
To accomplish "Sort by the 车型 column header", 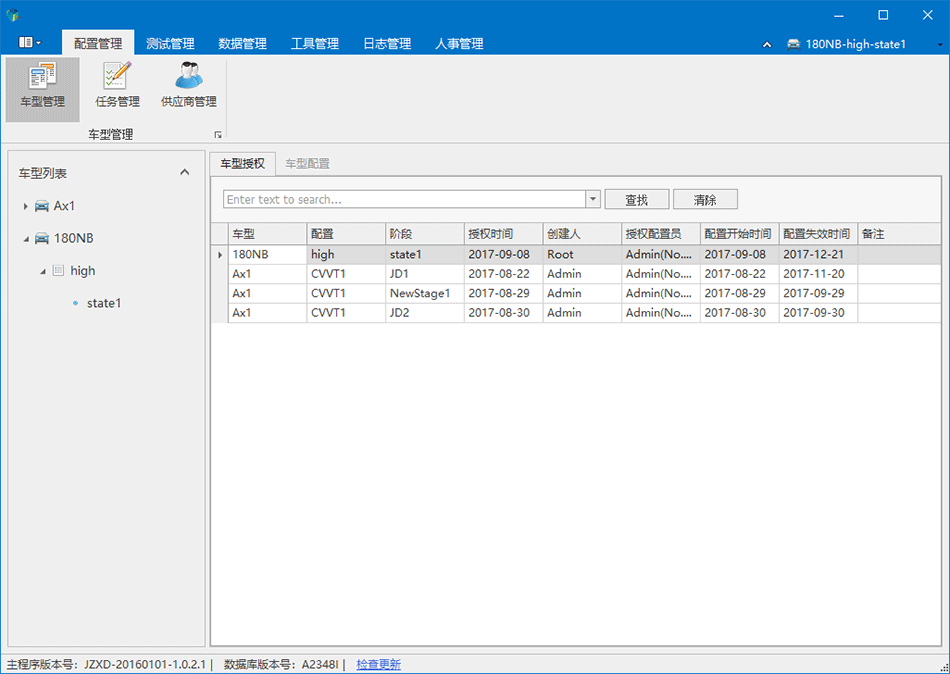I will pyautogui.click(x=267, y=234).
